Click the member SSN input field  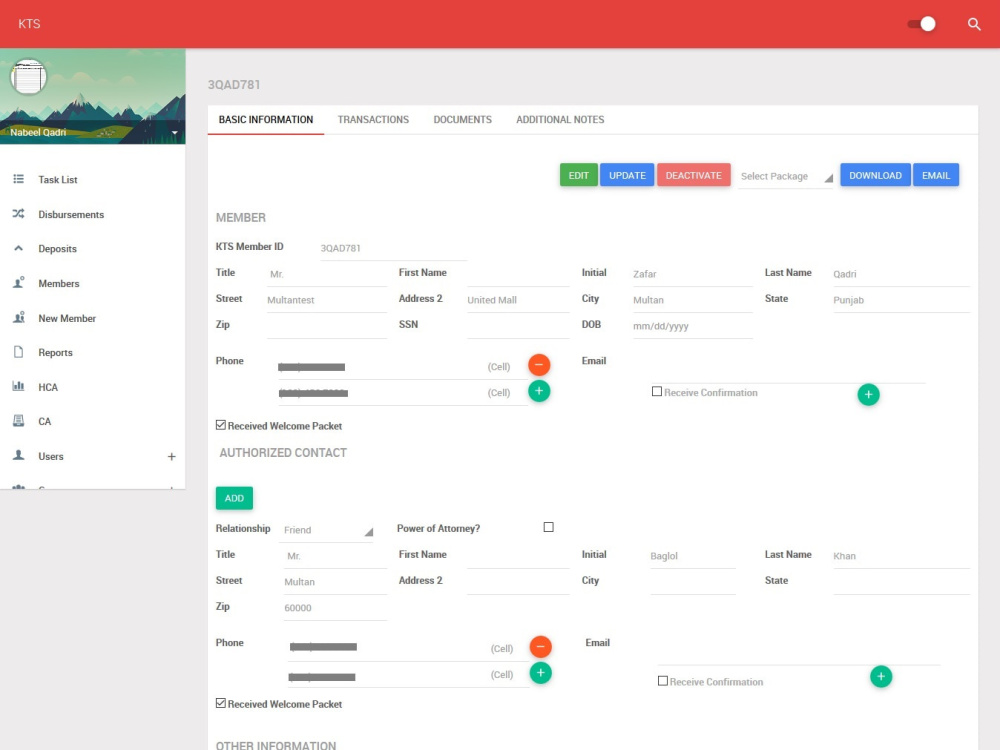point(518,326)
